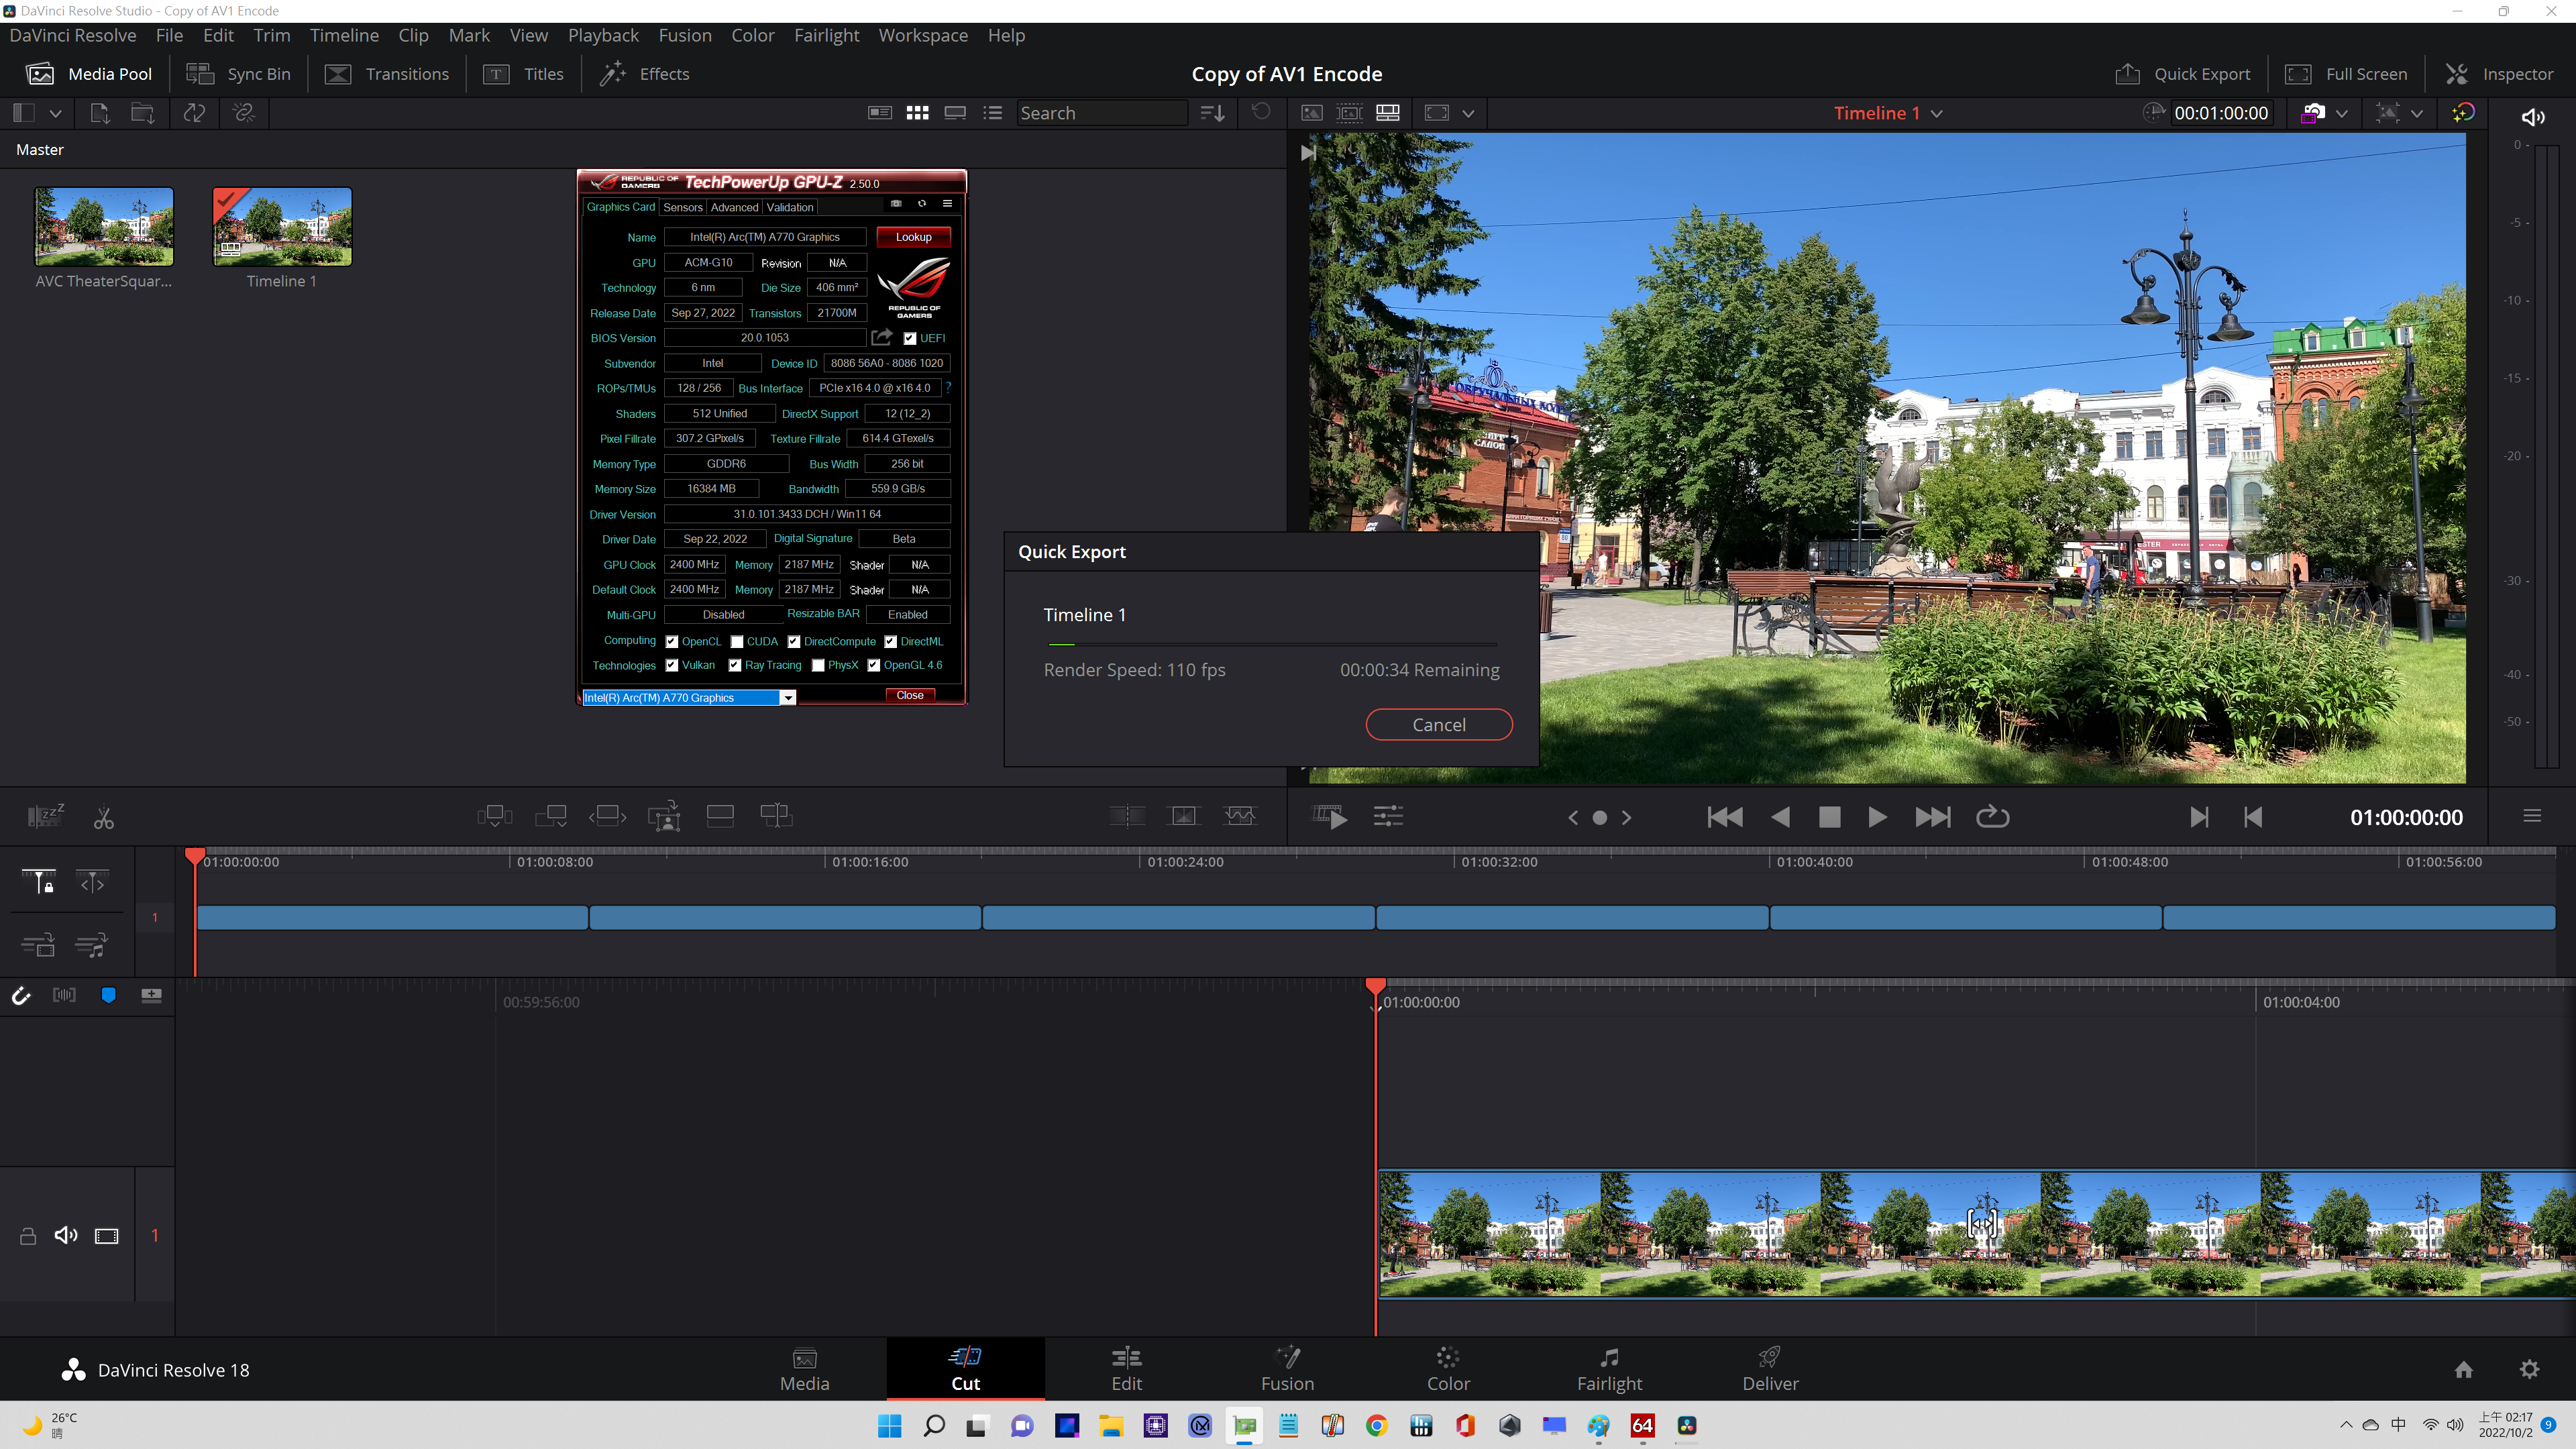Switch to the GPU-Z Sensors tab

(683, 208)
